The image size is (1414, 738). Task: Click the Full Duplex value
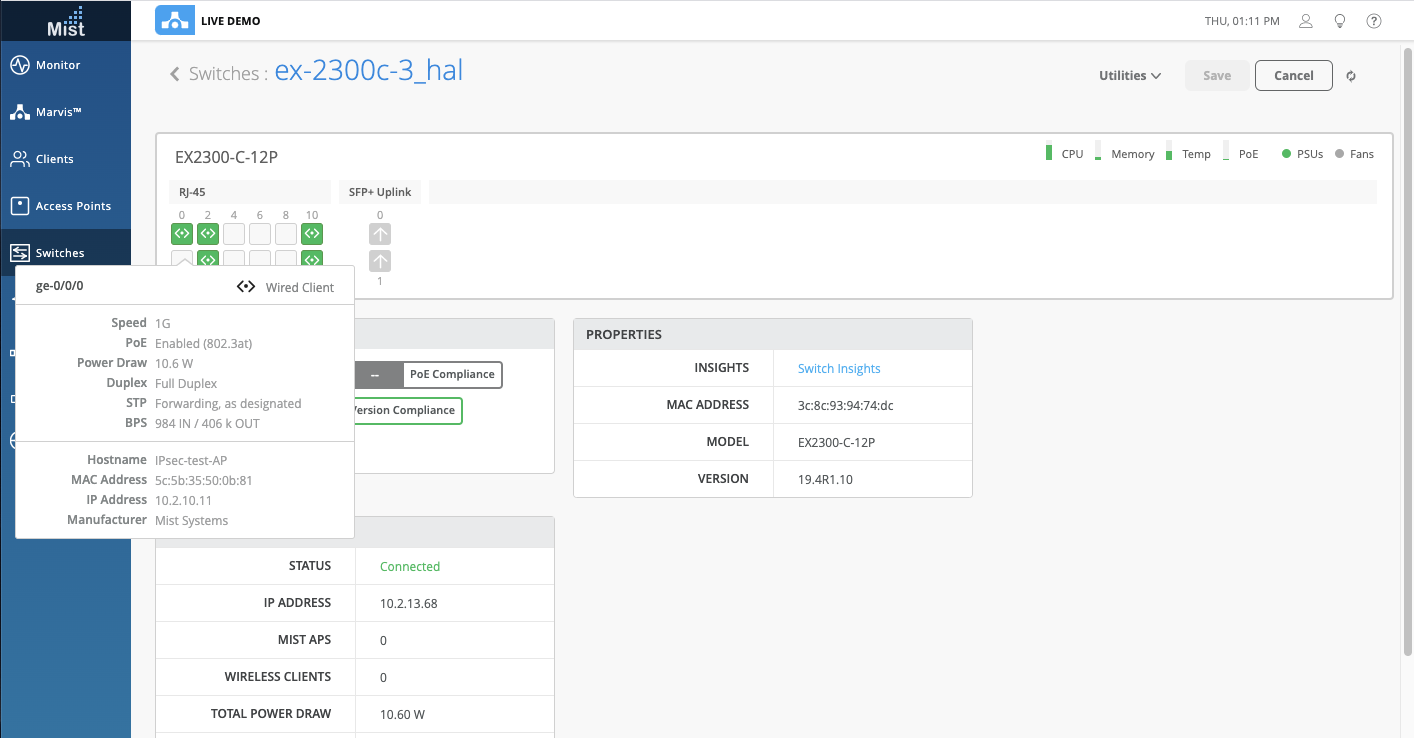186,383
